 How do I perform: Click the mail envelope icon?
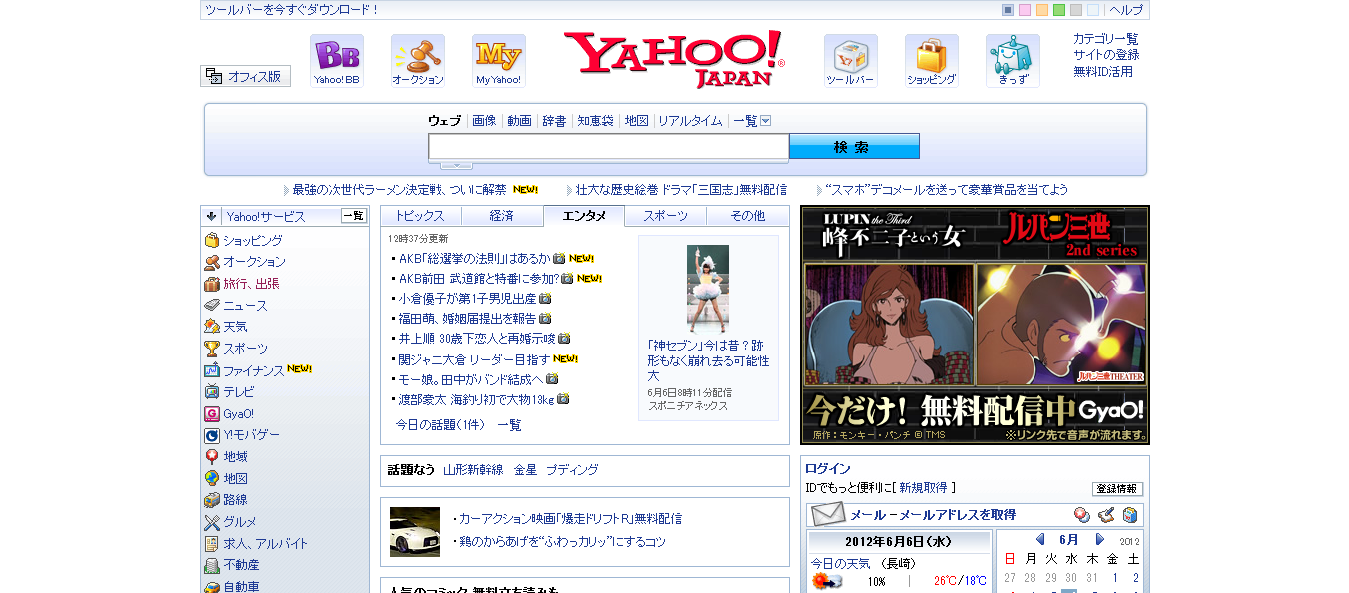click(x=828, y=515)
